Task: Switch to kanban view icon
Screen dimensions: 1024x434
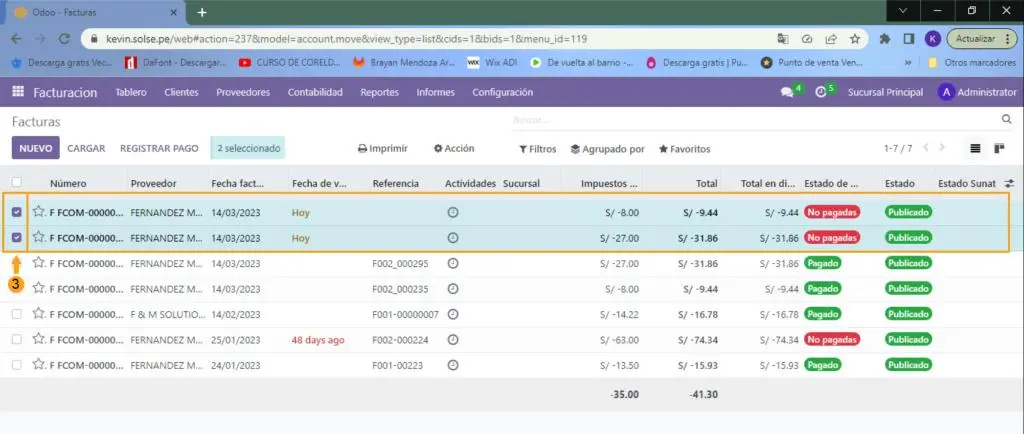Action: point(999,148)
